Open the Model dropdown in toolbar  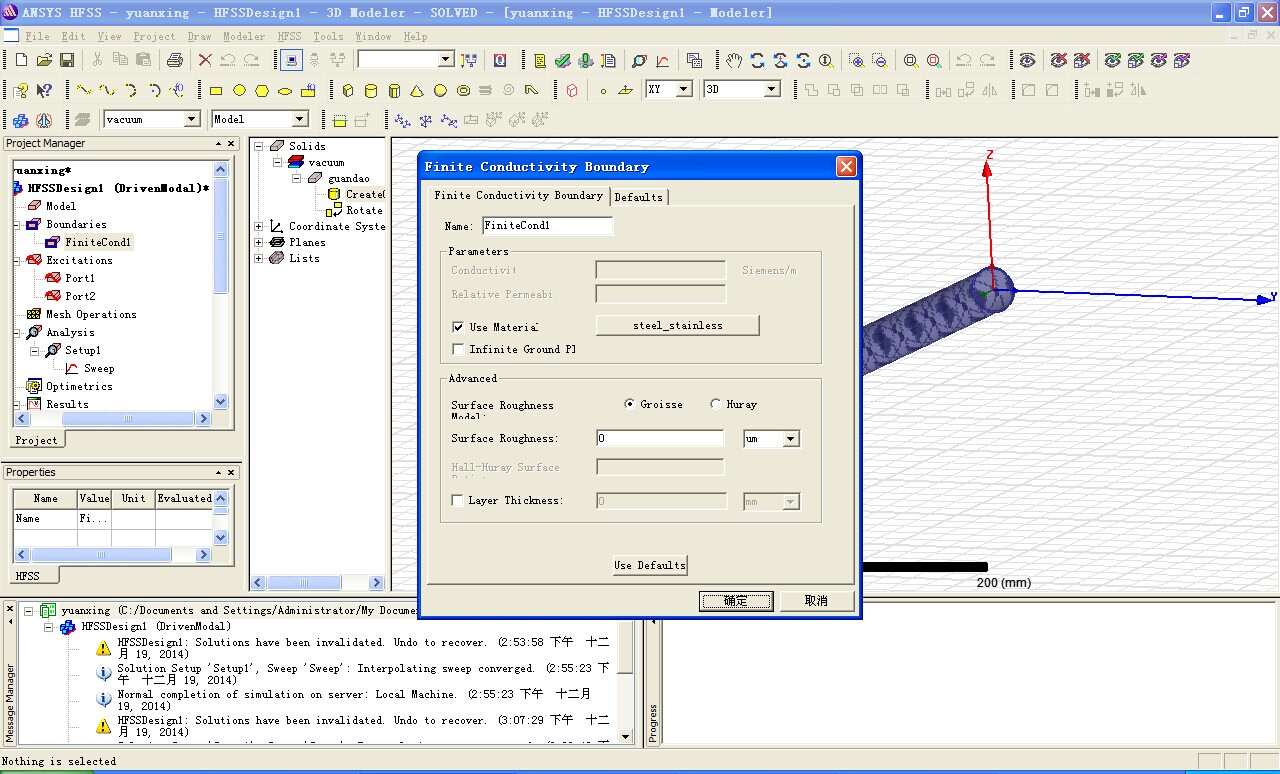click(x=300, y=119)
